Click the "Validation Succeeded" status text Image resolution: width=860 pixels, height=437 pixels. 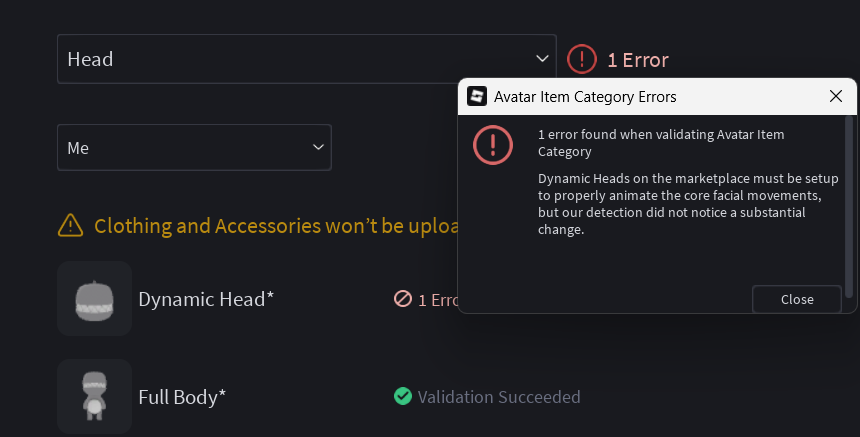(x=499, y=397)
